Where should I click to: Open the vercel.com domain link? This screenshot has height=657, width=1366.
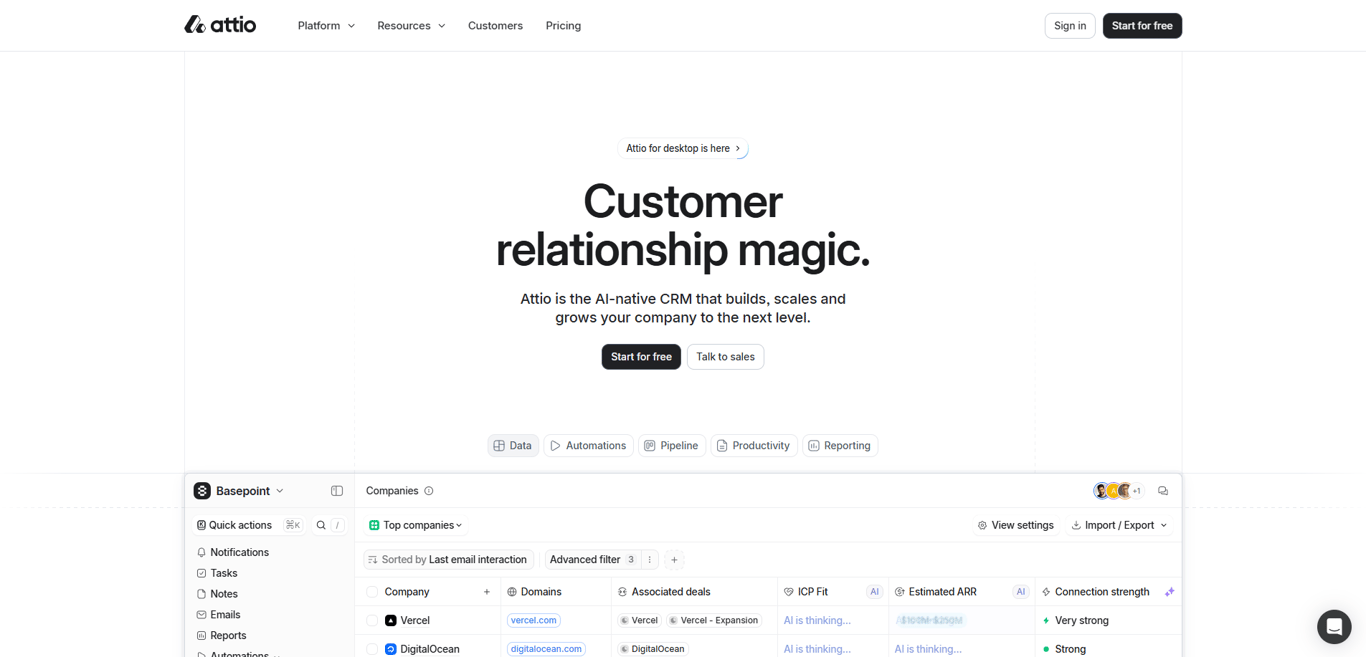tap(533, 621)
